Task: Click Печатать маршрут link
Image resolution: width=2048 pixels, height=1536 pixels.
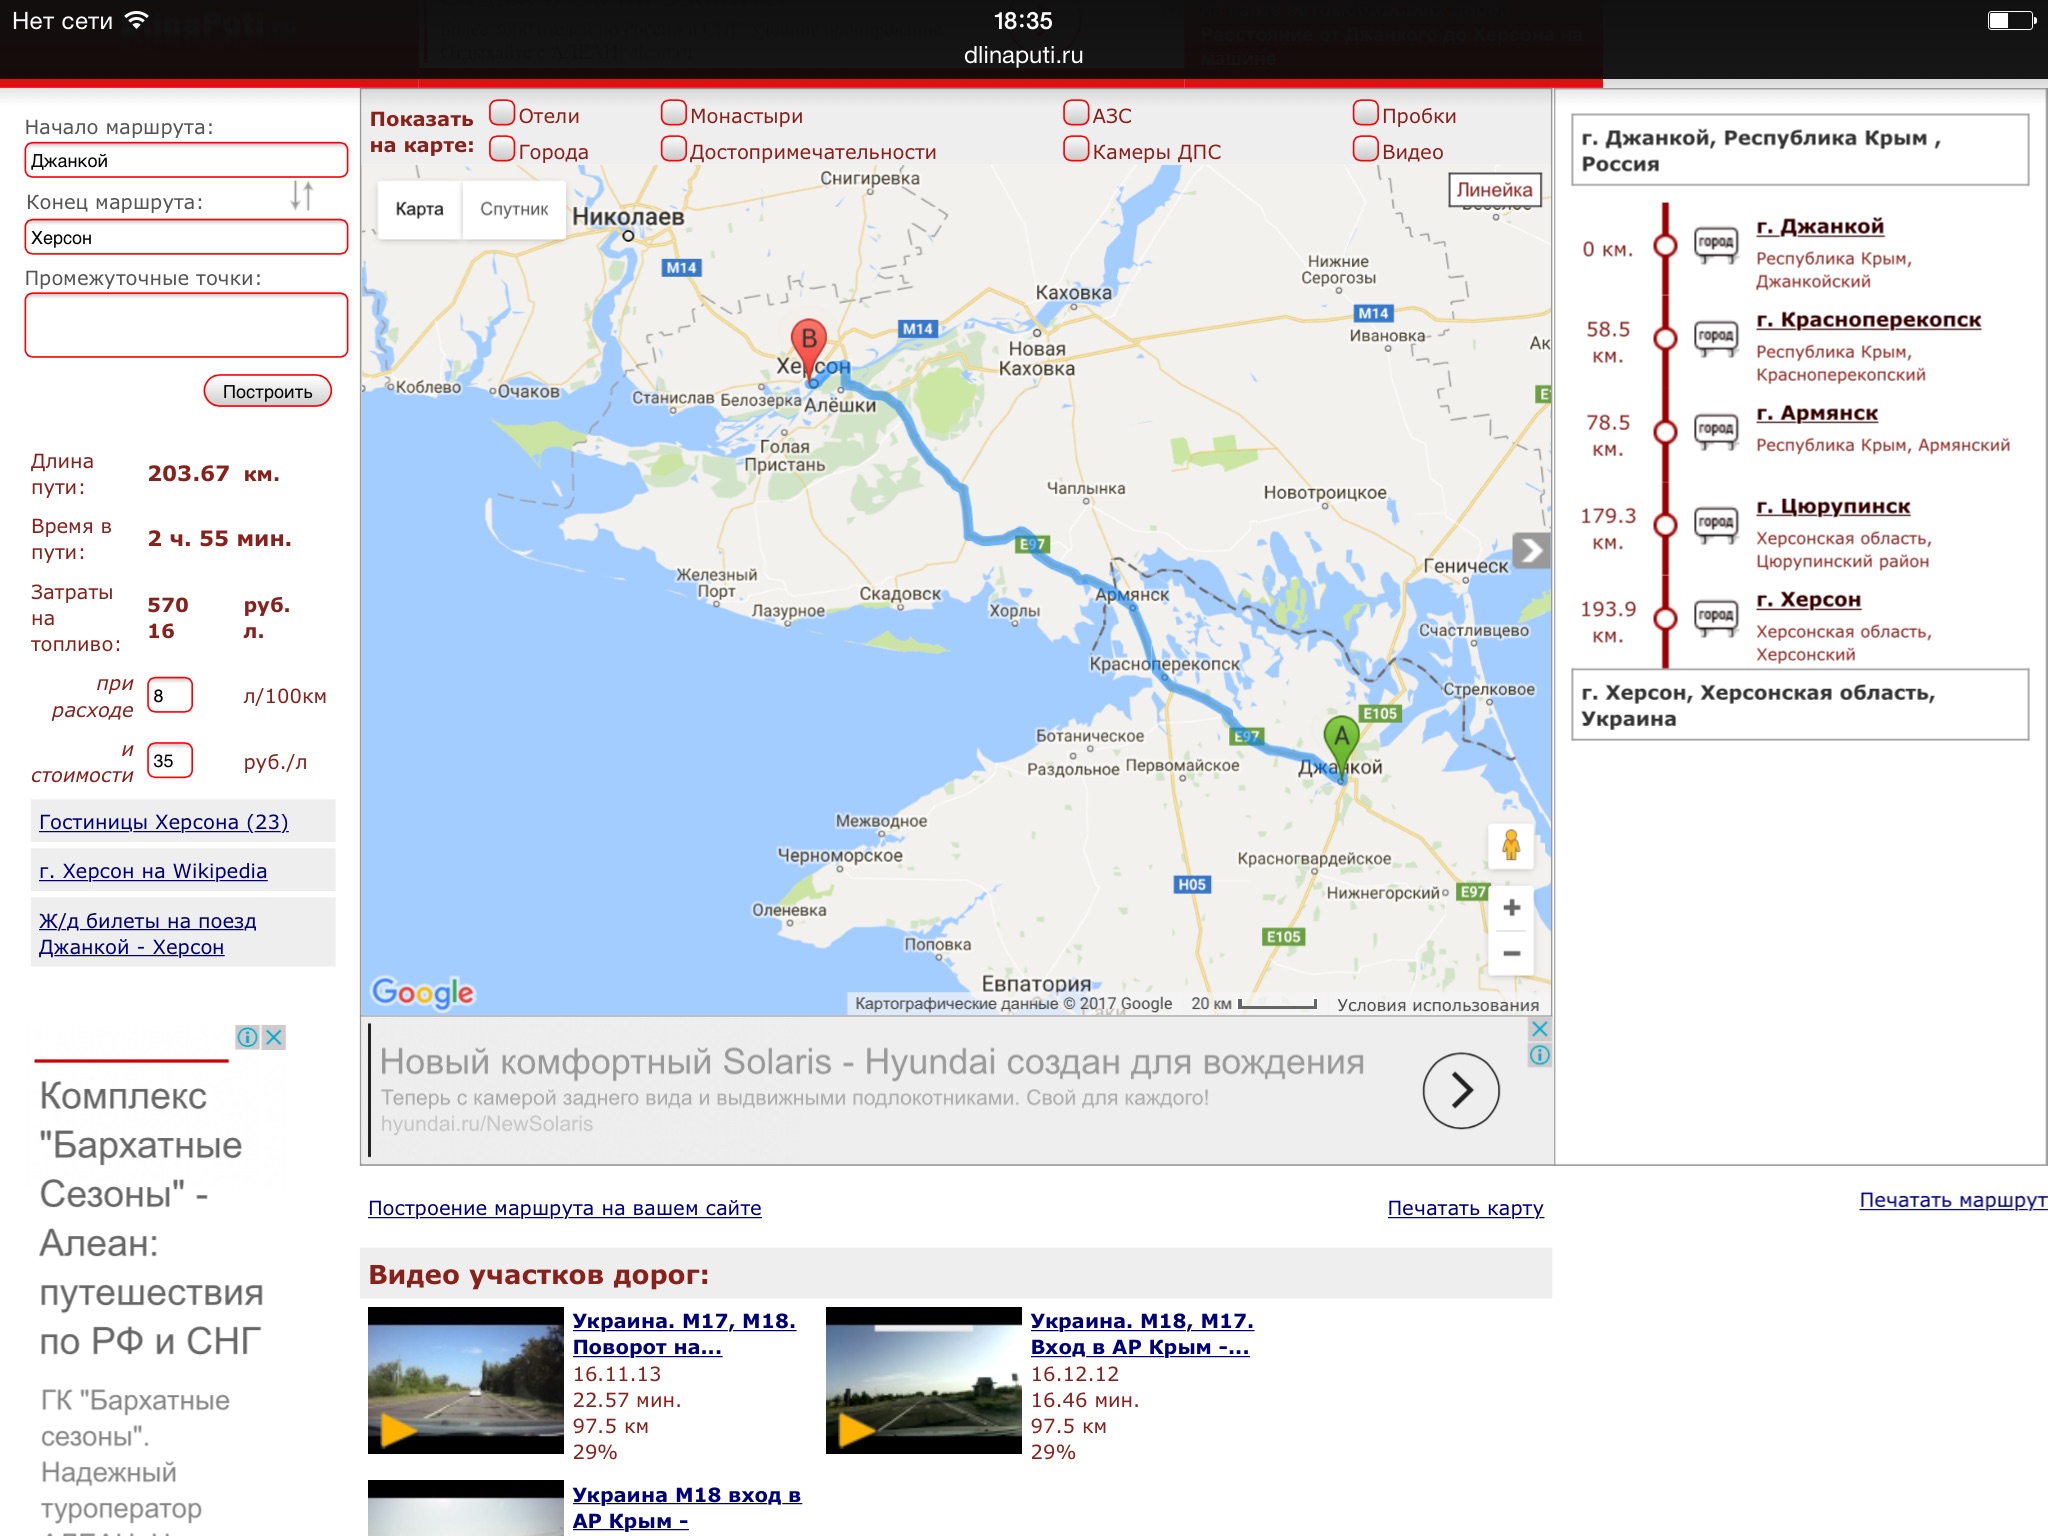Action: pyautogui.click(x=1953, y=1200)
